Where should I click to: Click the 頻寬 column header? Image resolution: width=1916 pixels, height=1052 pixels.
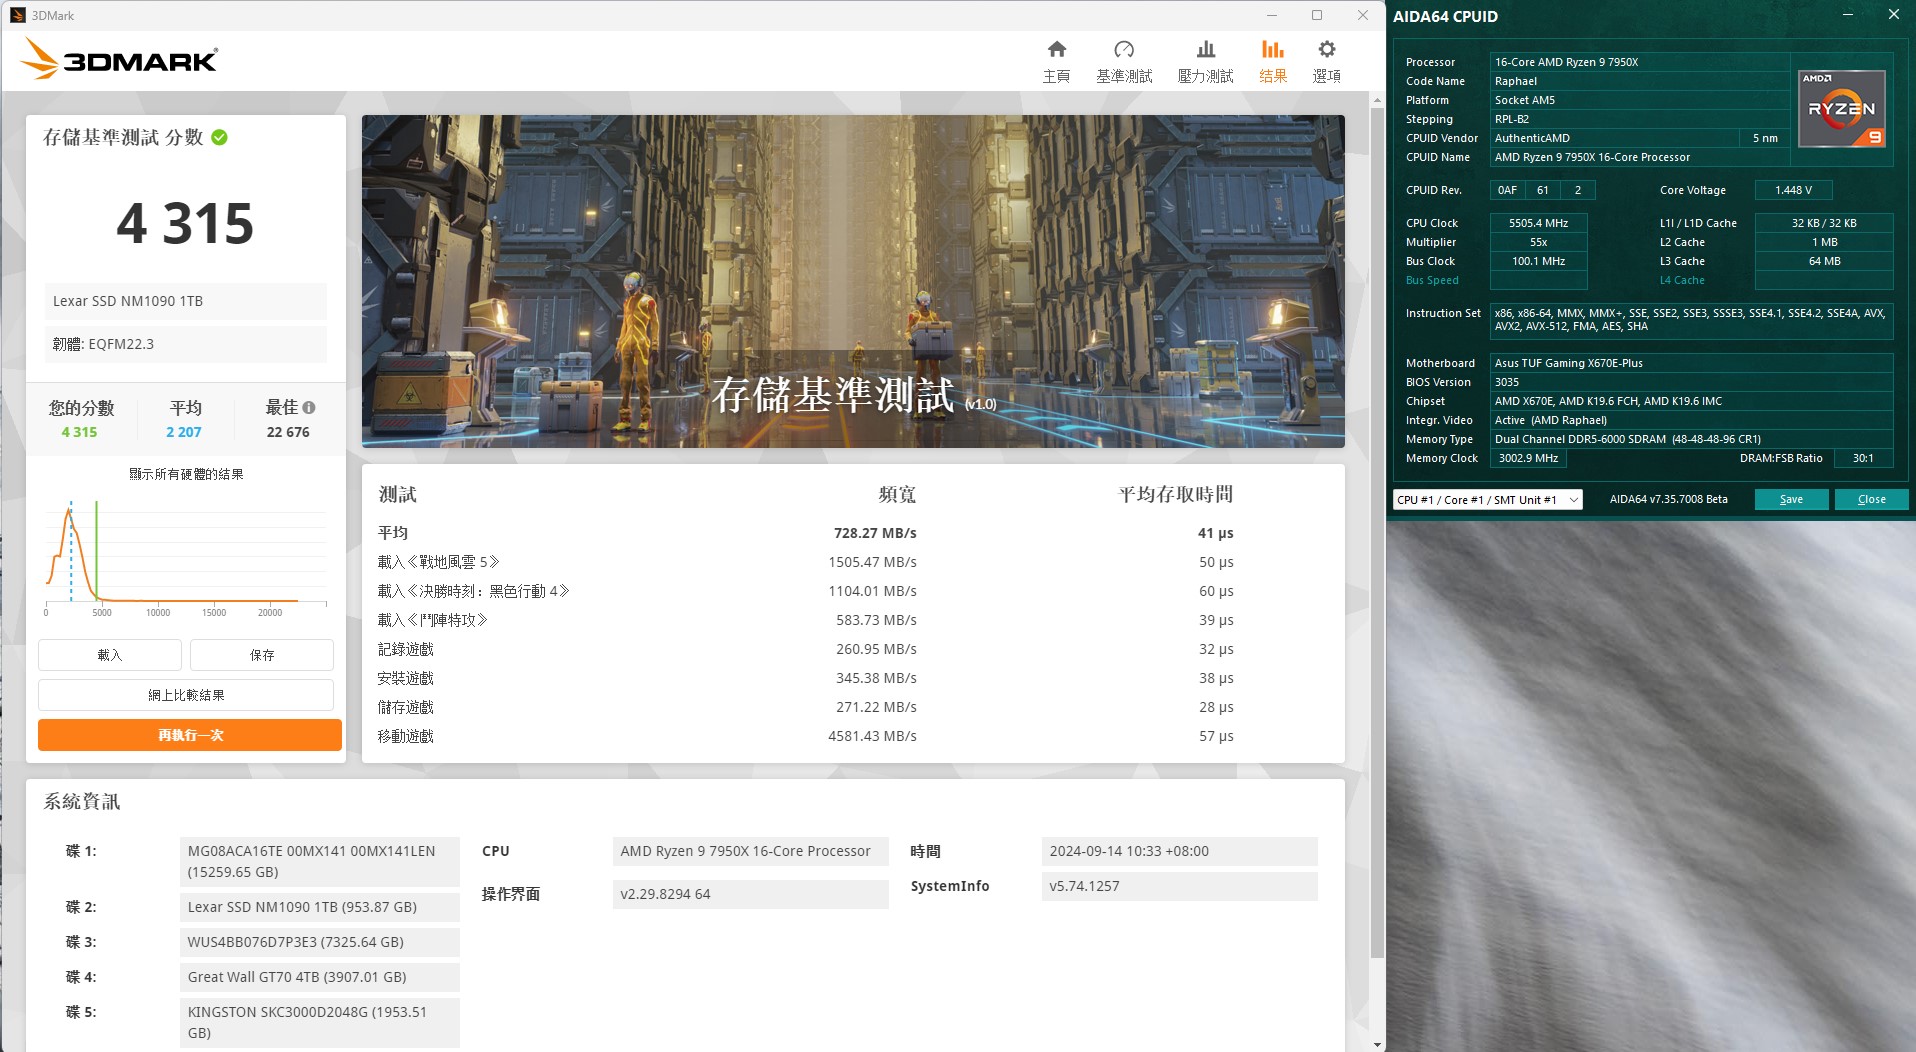(897, 494)
